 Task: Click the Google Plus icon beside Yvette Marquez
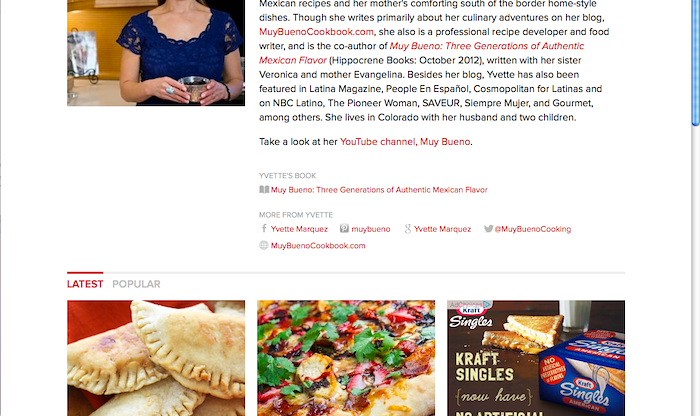click(408, 229)
